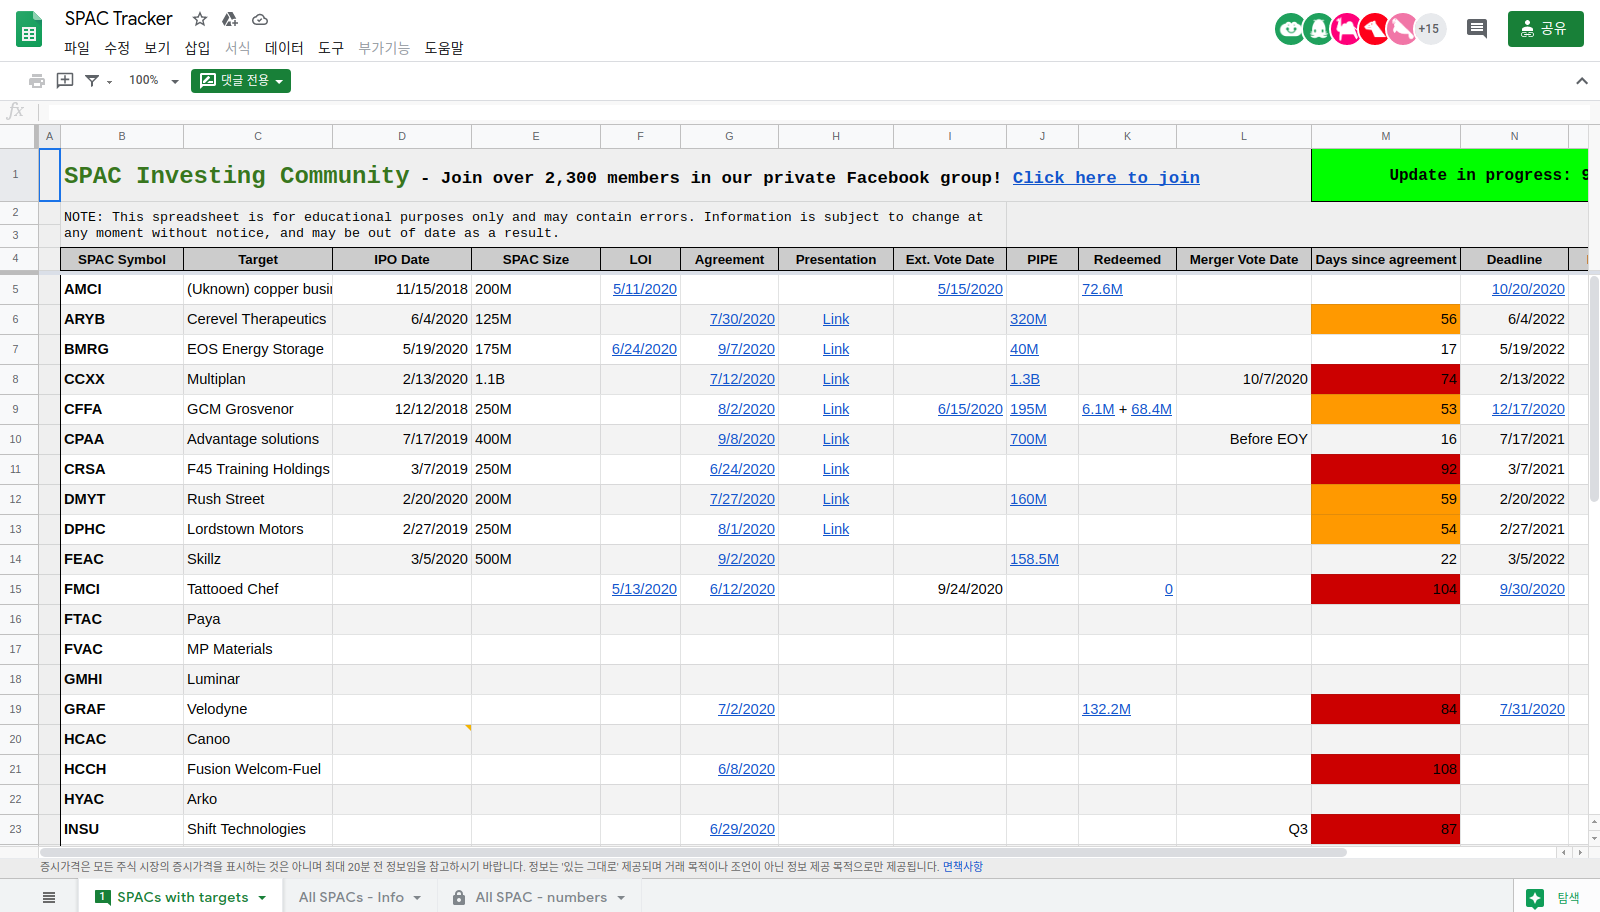
Task: Click the first green collaborator avatar
Action: click(1290, 29)
